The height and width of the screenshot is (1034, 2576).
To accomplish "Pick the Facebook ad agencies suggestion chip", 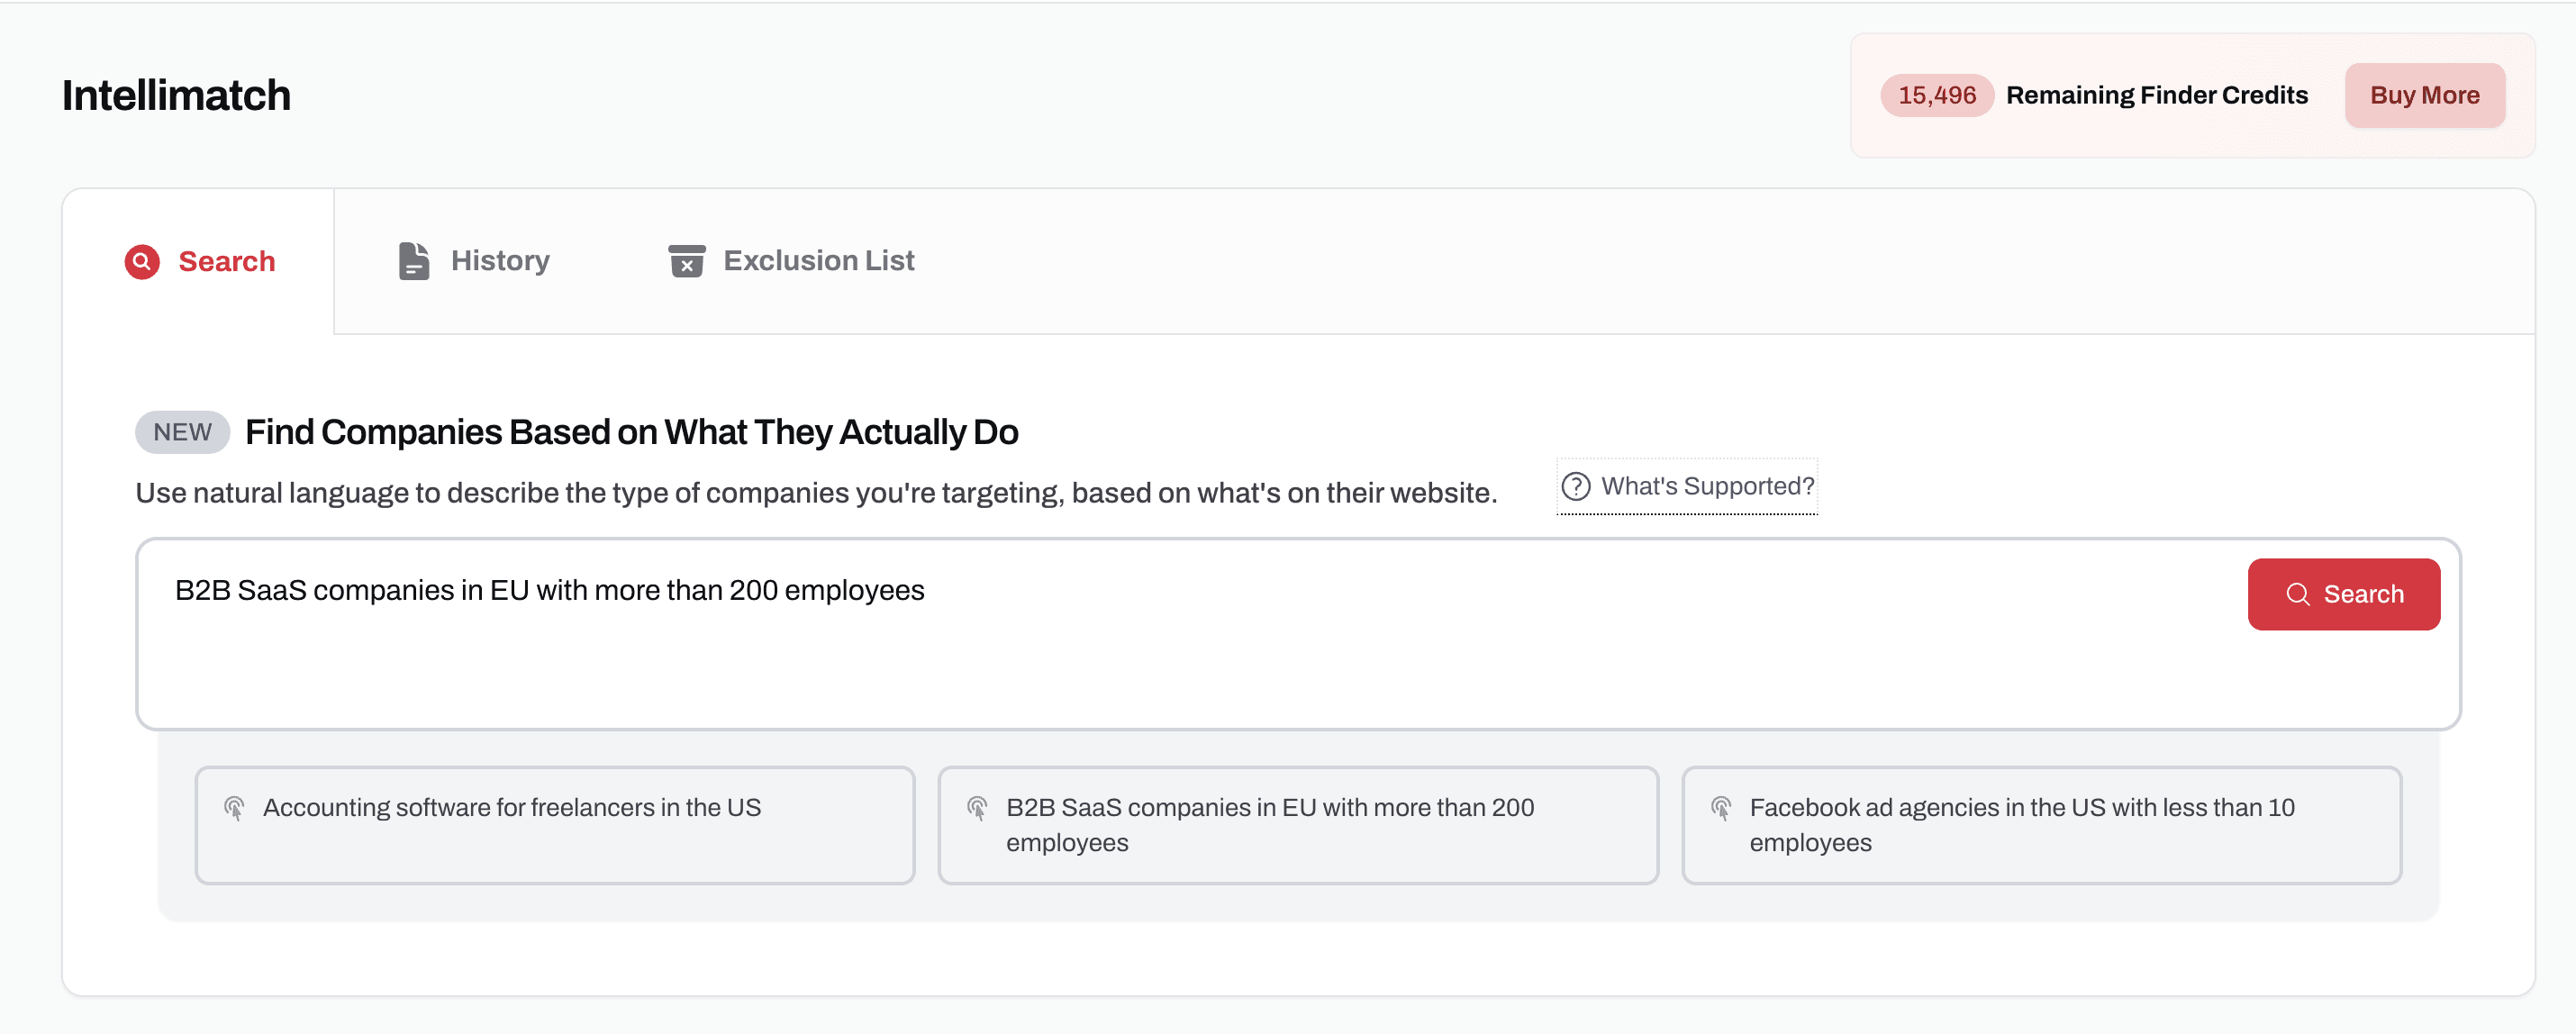I will pyautogui.click(x=2041, y=824).
